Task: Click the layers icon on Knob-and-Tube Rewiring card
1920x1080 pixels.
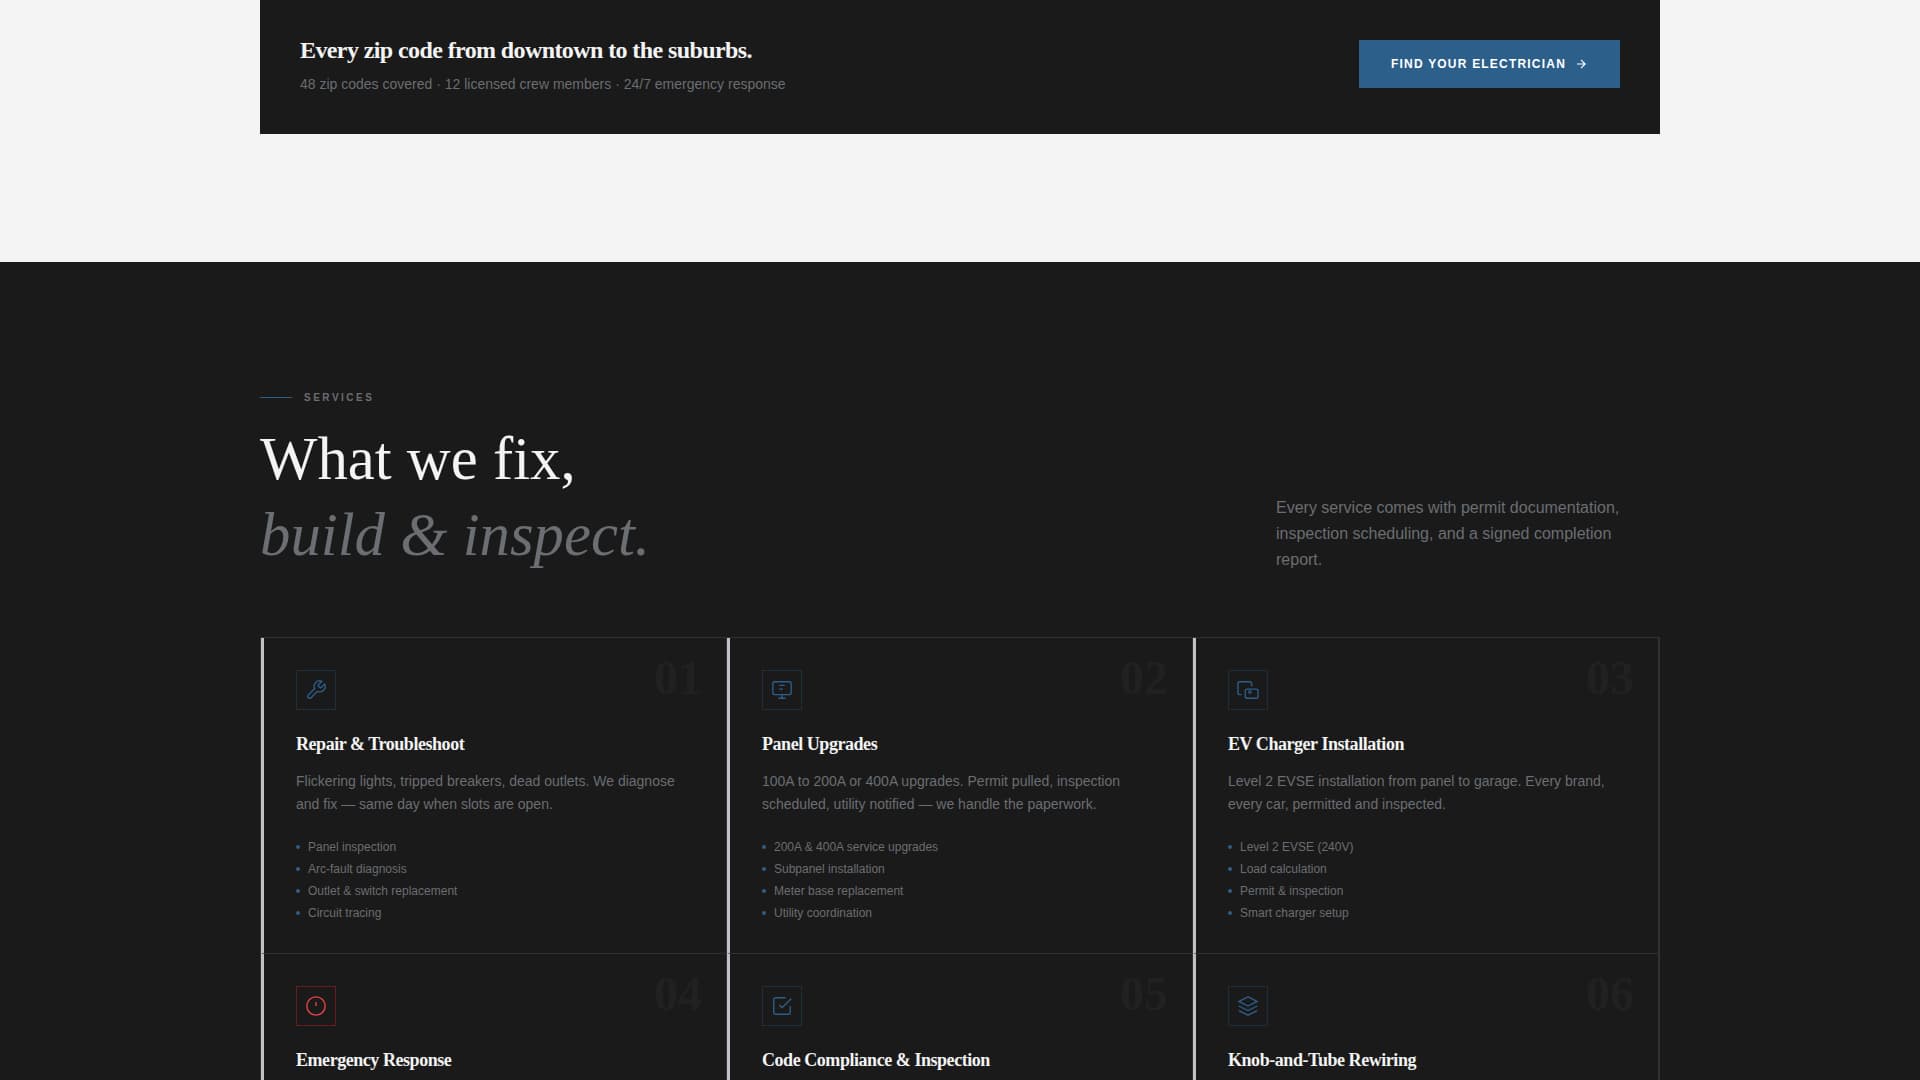Action: (x=1248, y=1006)
